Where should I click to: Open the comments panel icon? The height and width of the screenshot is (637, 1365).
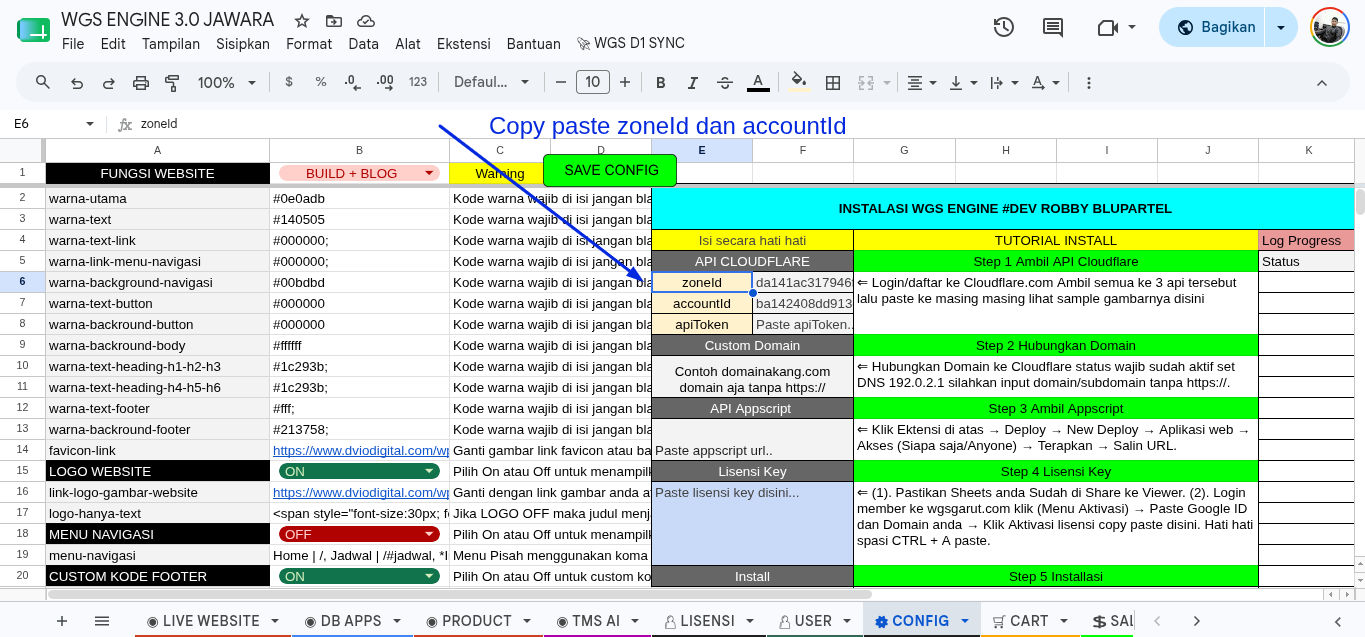coord(1053,28)
